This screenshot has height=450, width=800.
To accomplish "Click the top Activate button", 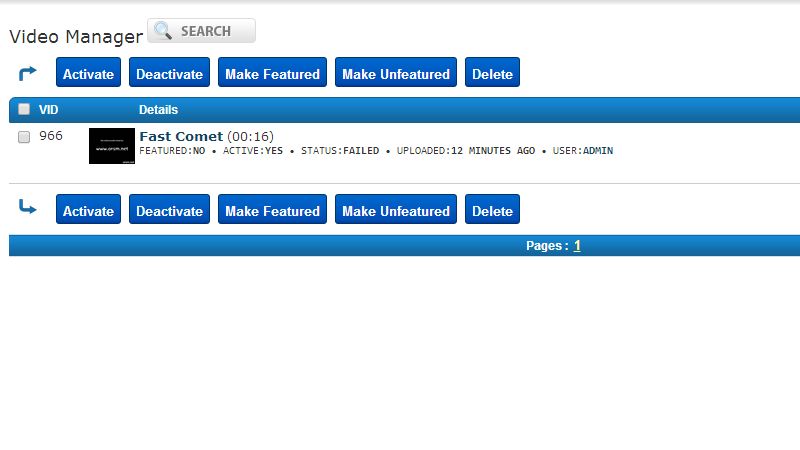I will click(88, 72).
